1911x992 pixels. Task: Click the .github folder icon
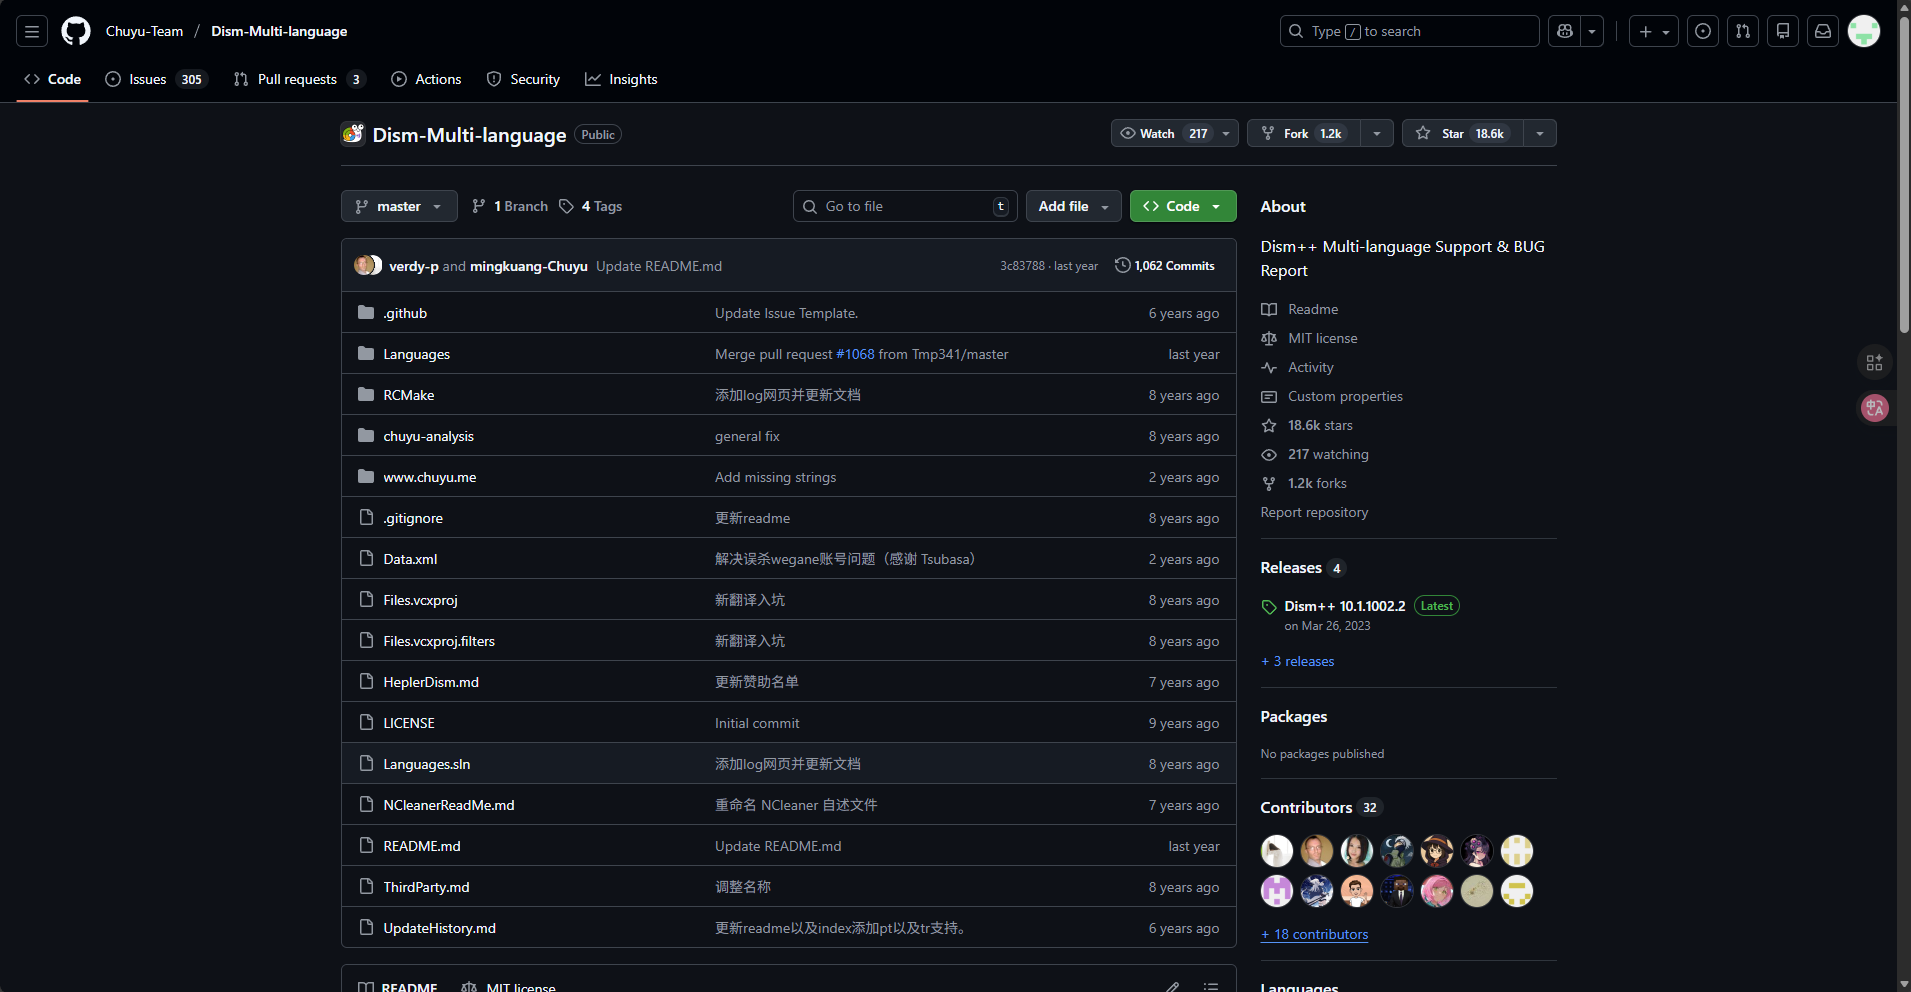[366, 313]
